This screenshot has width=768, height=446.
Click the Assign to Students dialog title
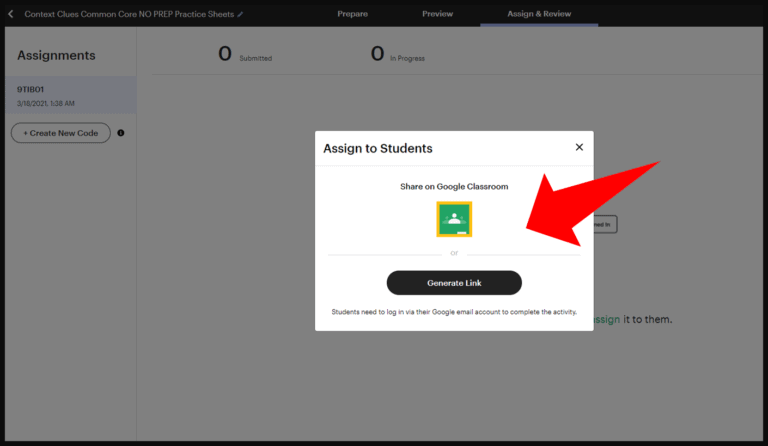(378, 148)
